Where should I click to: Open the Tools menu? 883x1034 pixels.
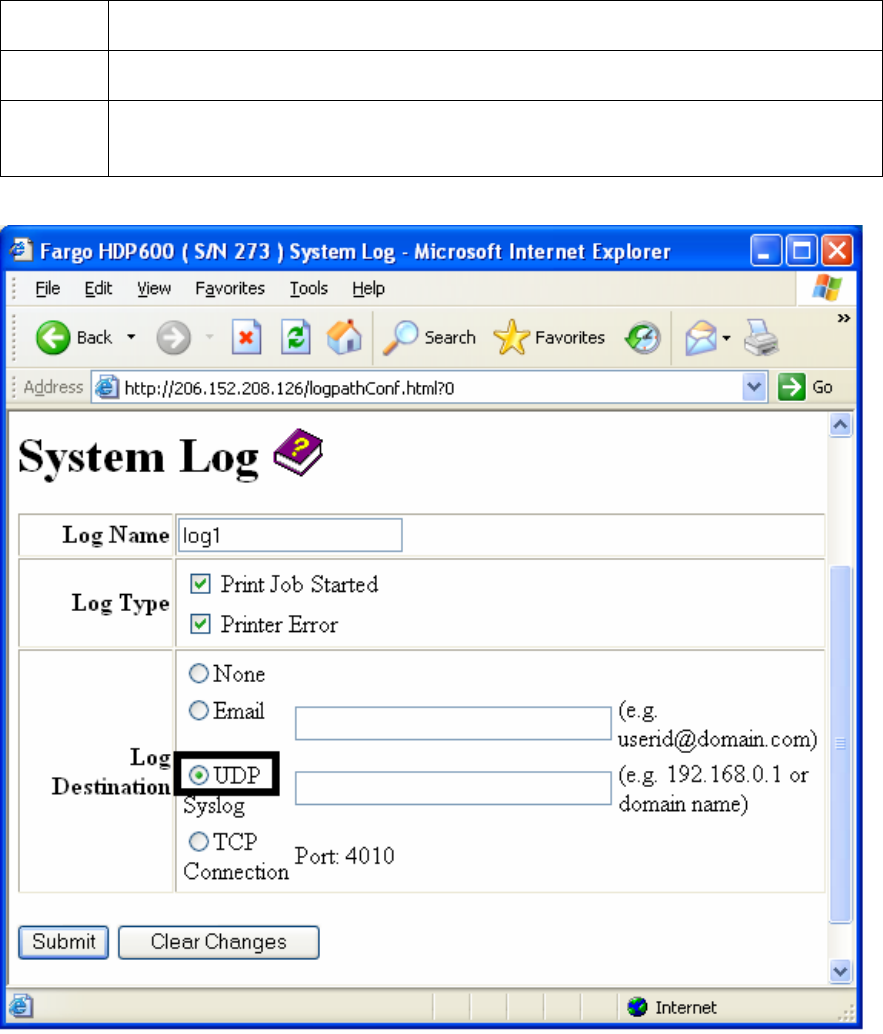click(x=309, y=288)
